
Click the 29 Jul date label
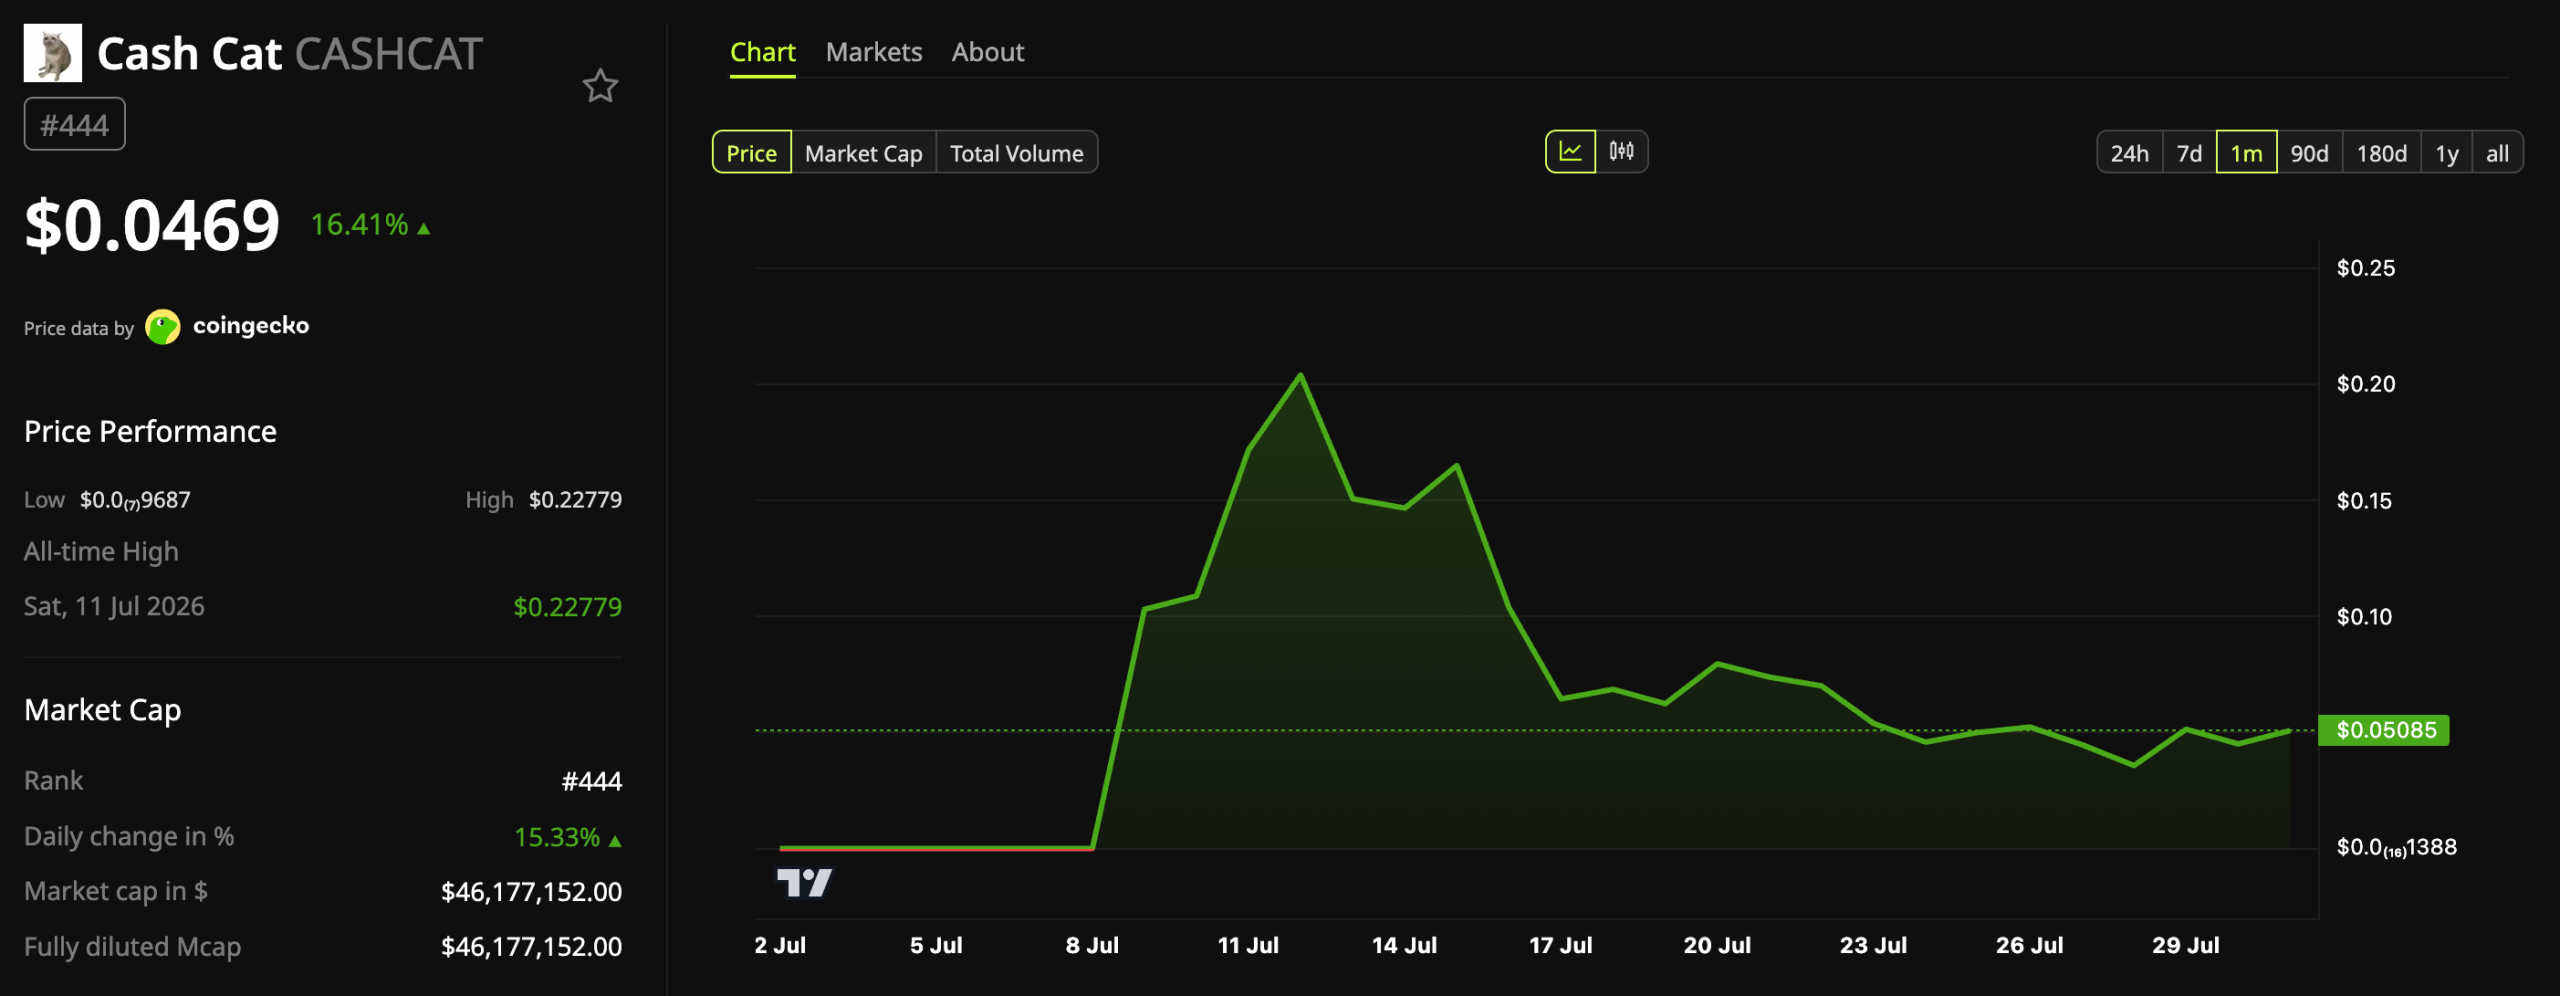pos(2185,945)
